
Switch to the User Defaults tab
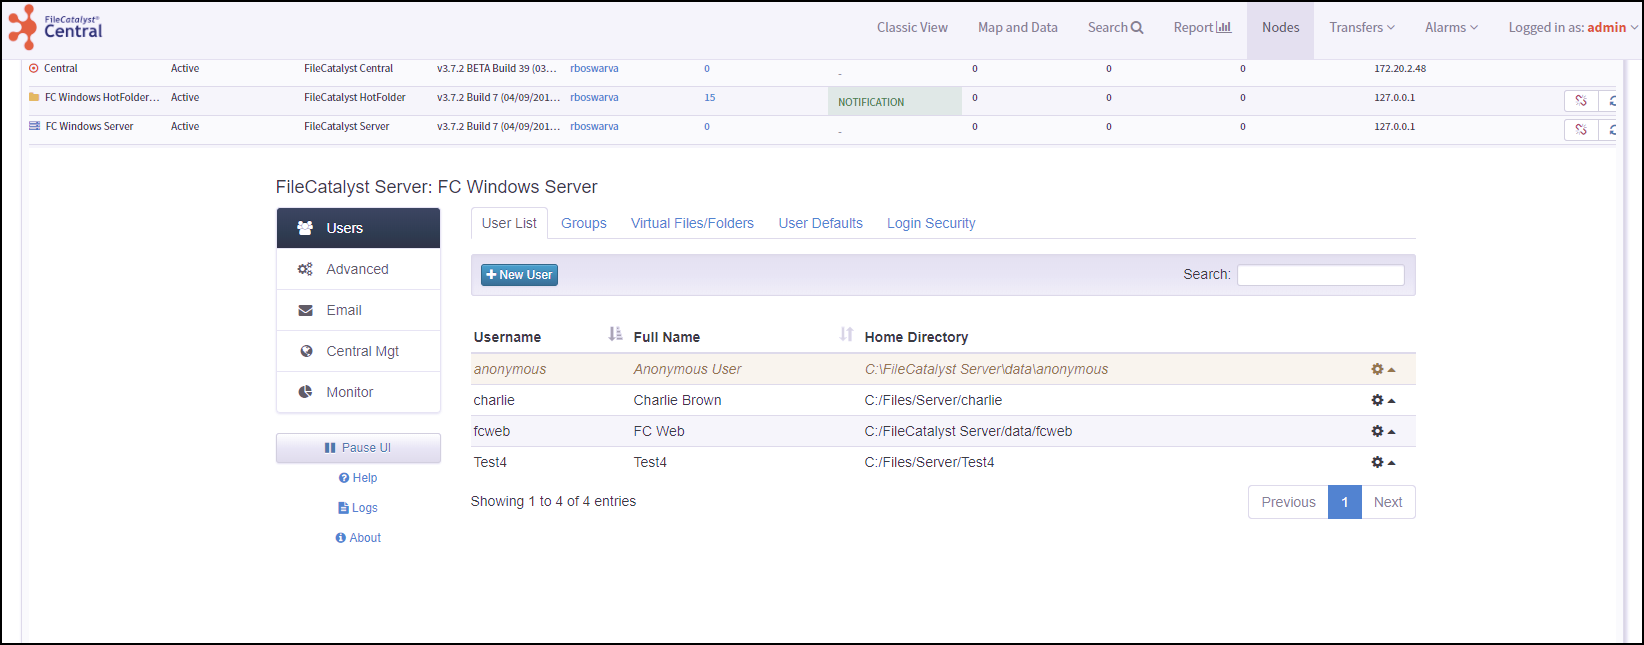click(821, 223)
